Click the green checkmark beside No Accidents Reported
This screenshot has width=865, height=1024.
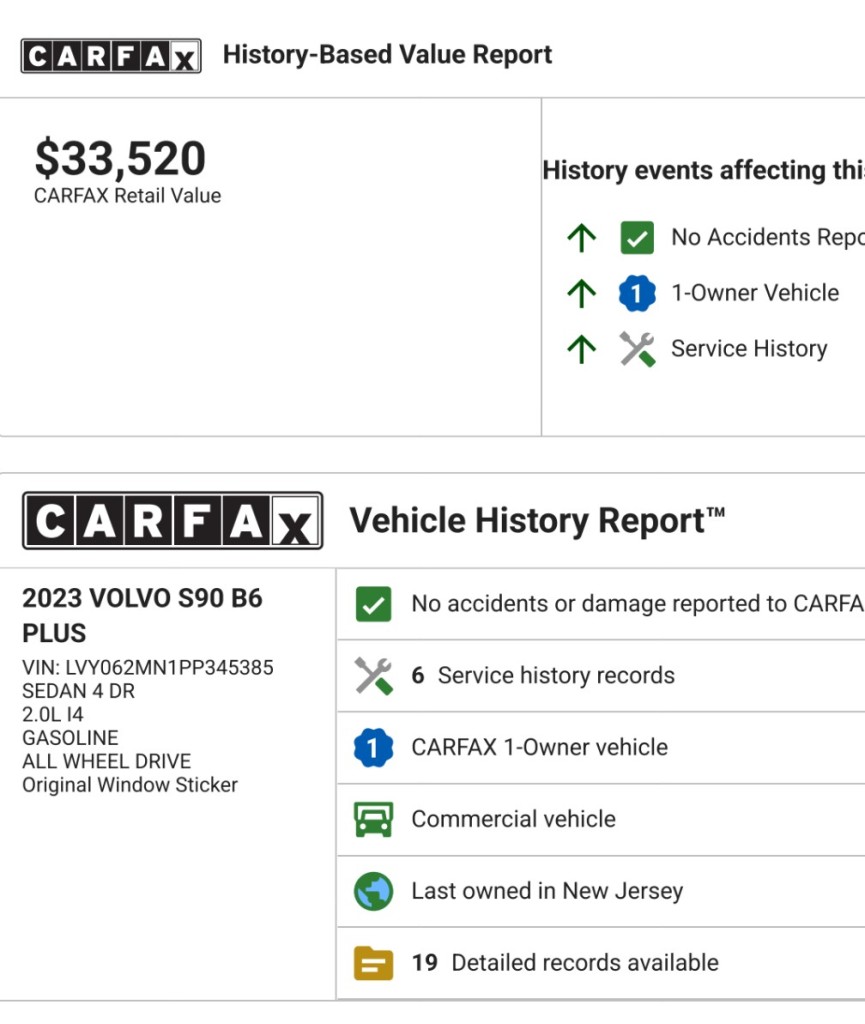636,238
